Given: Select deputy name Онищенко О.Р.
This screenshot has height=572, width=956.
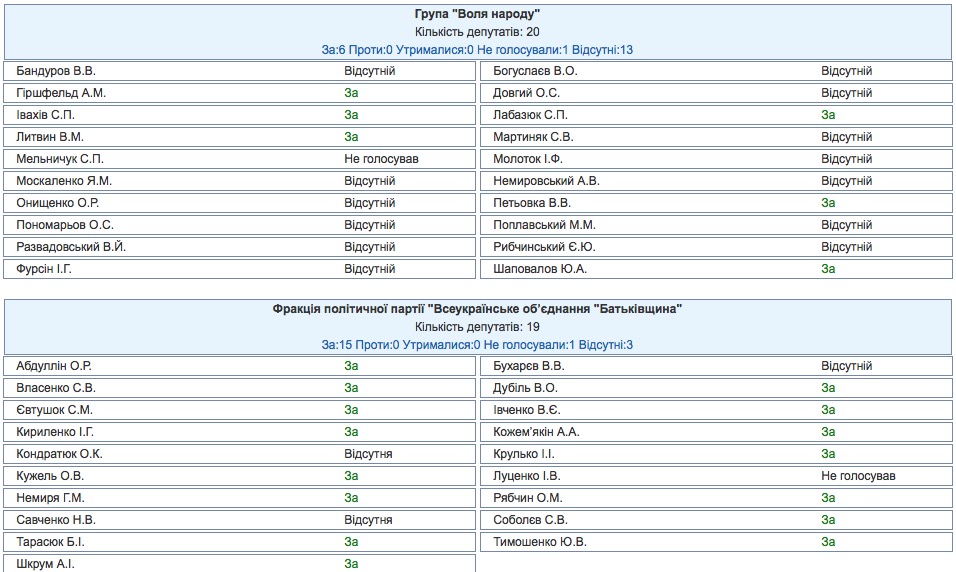Looking at the screenshot, I should pyautogui.click(x=57, y=203).
